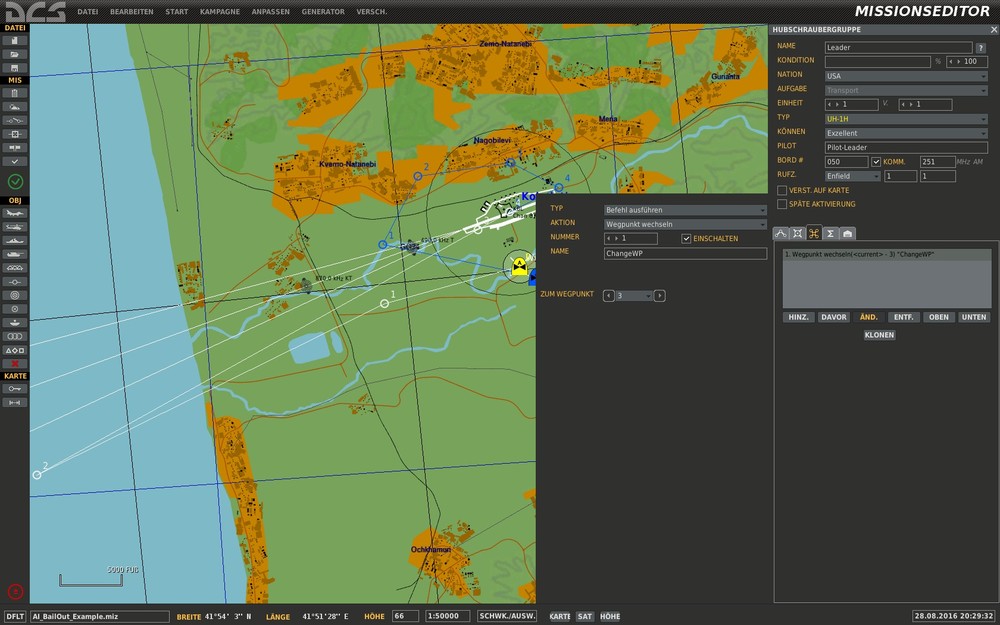Select the ship group tool in sidebar
Screen dimensions: 1000x625
pyautogui.click(x=15, y=241)
